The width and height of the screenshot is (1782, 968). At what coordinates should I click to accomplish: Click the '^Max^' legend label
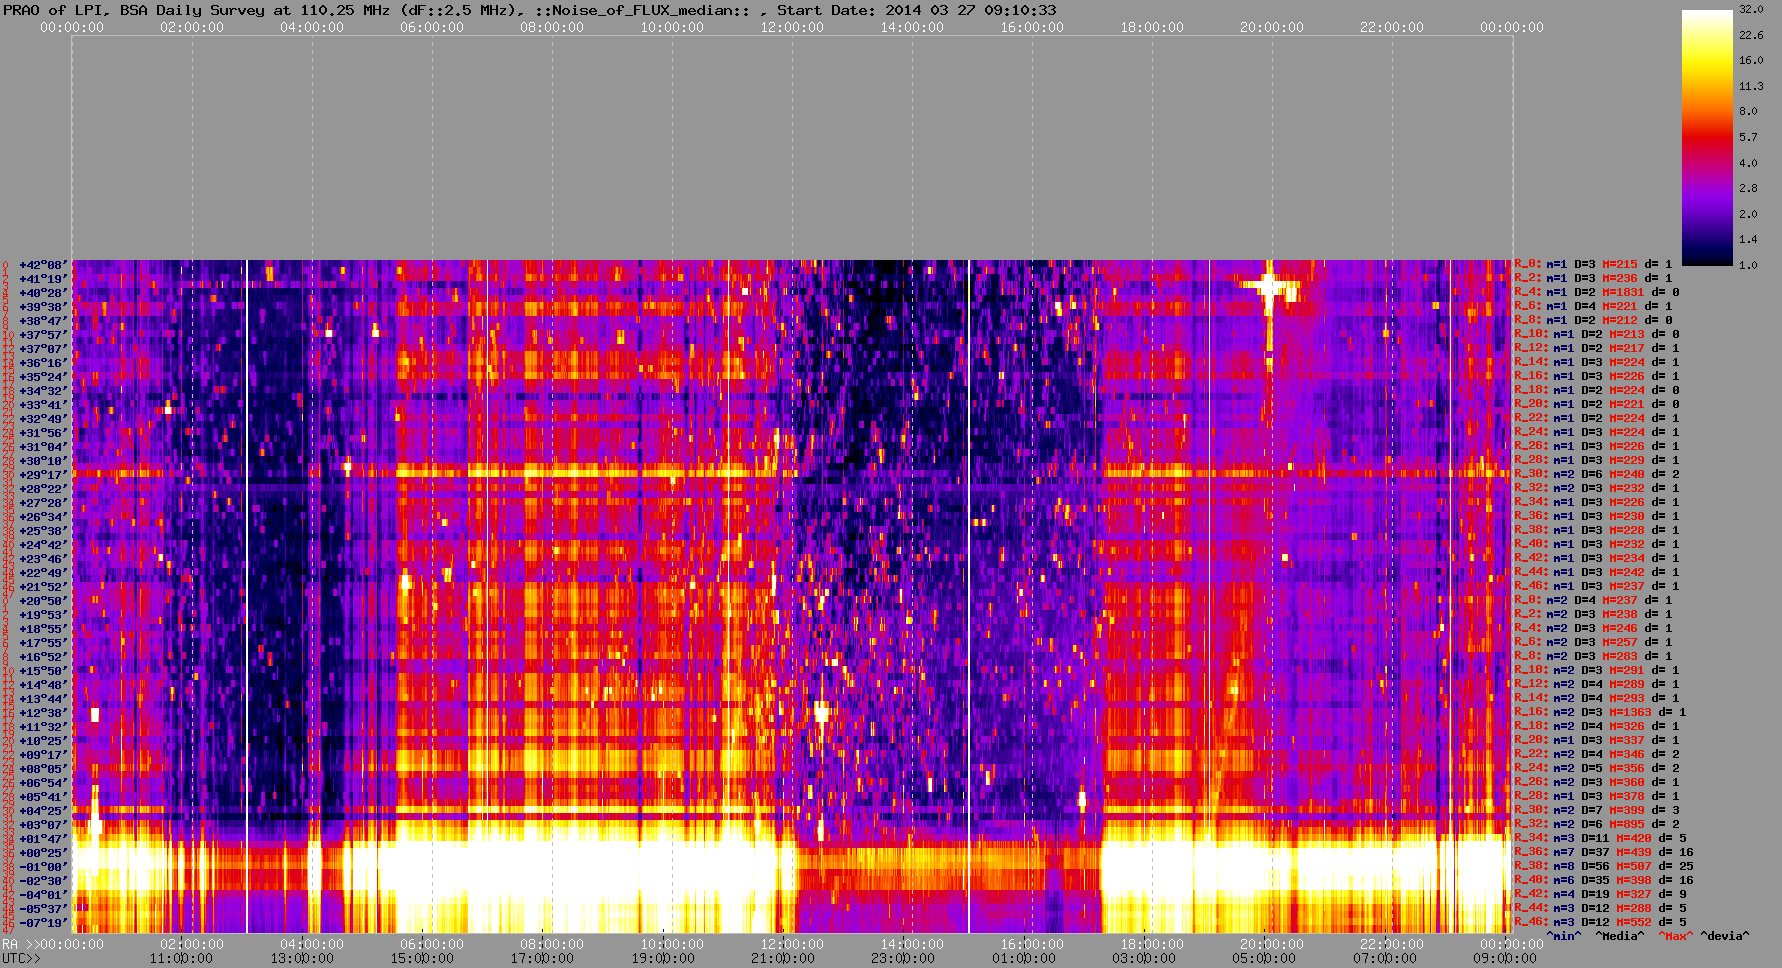[x=1675, y=937]
